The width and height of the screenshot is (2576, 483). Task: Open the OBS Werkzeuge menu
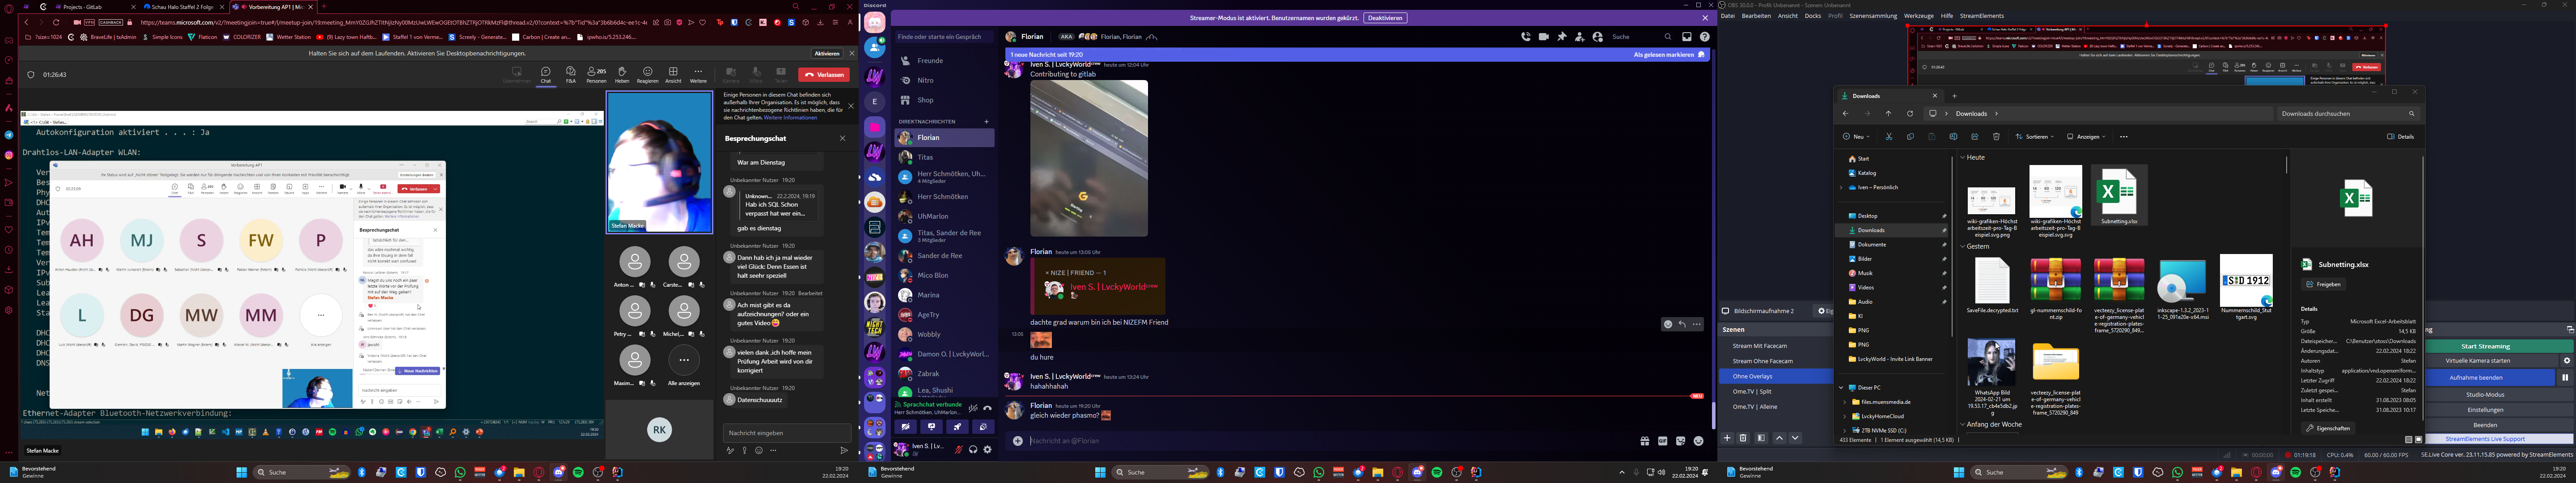1918,16
